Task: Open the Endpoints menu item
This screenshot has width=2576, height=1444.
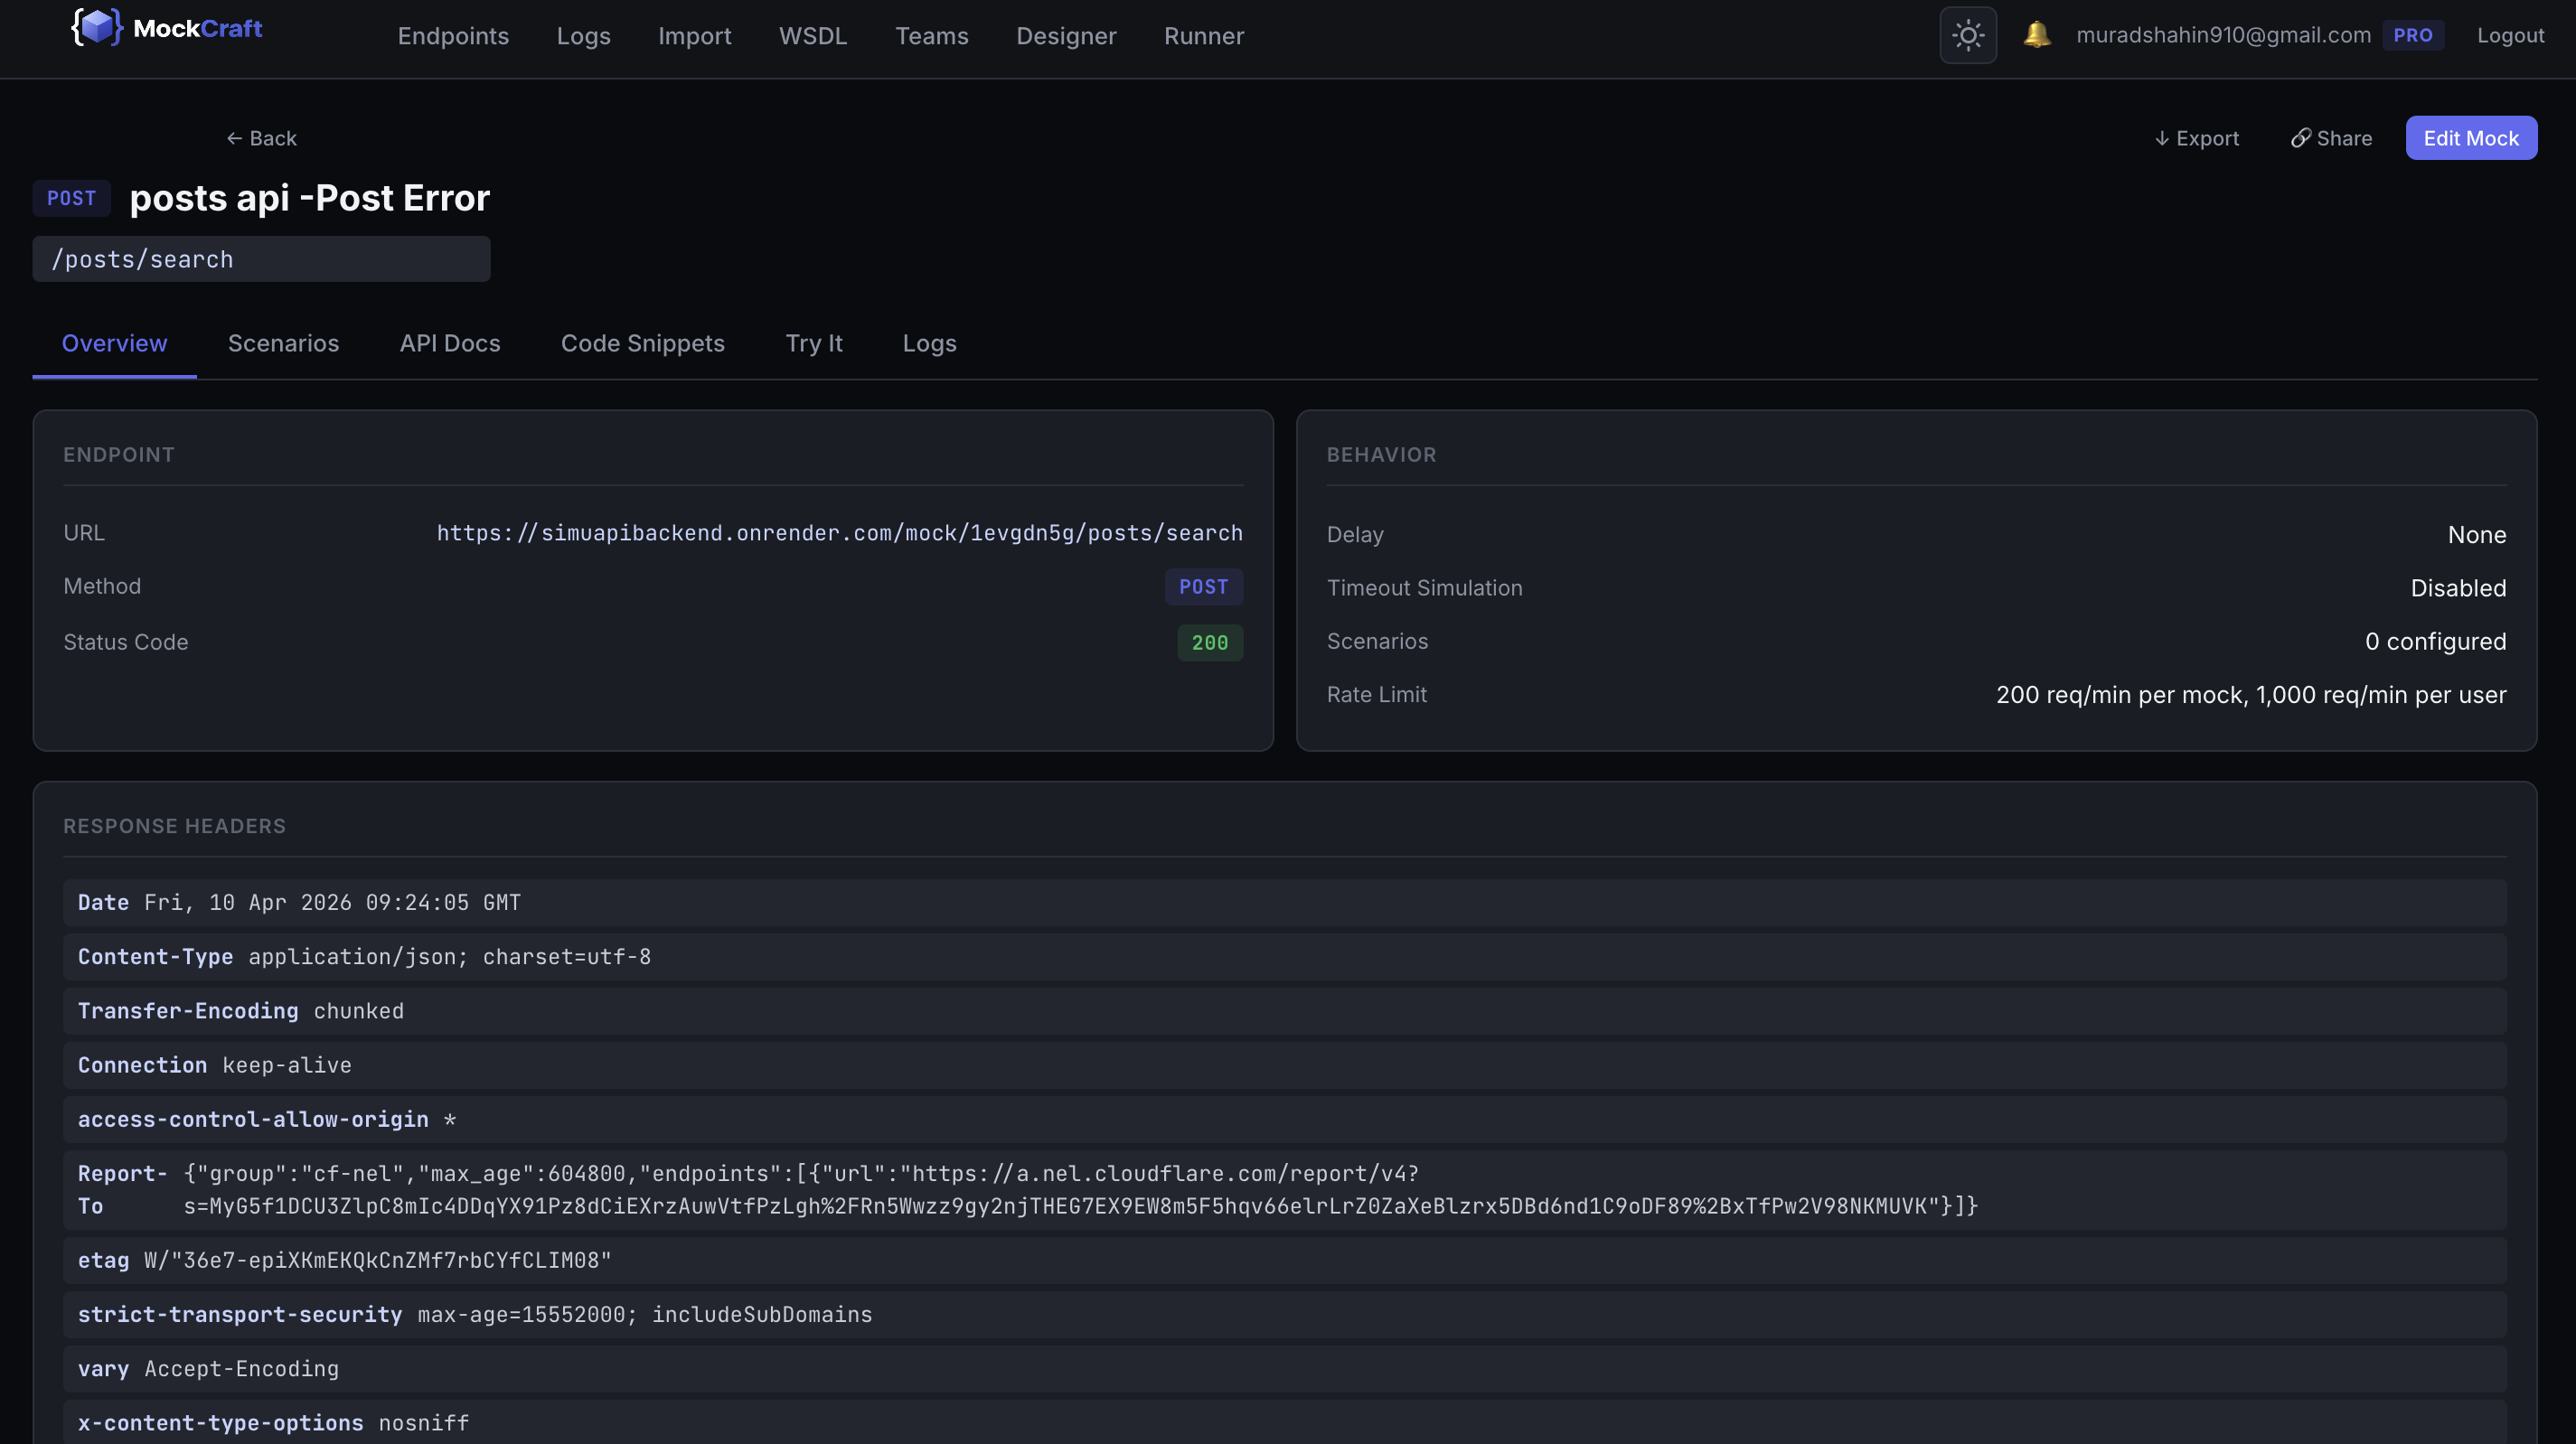Action: tap(453, 36)
